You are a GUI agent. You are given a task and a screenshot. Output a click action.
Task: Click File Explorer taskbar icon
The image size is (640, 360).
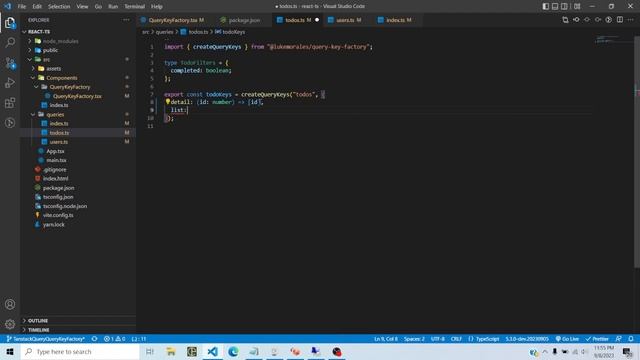pyautogui.click(x=171, y=351)
